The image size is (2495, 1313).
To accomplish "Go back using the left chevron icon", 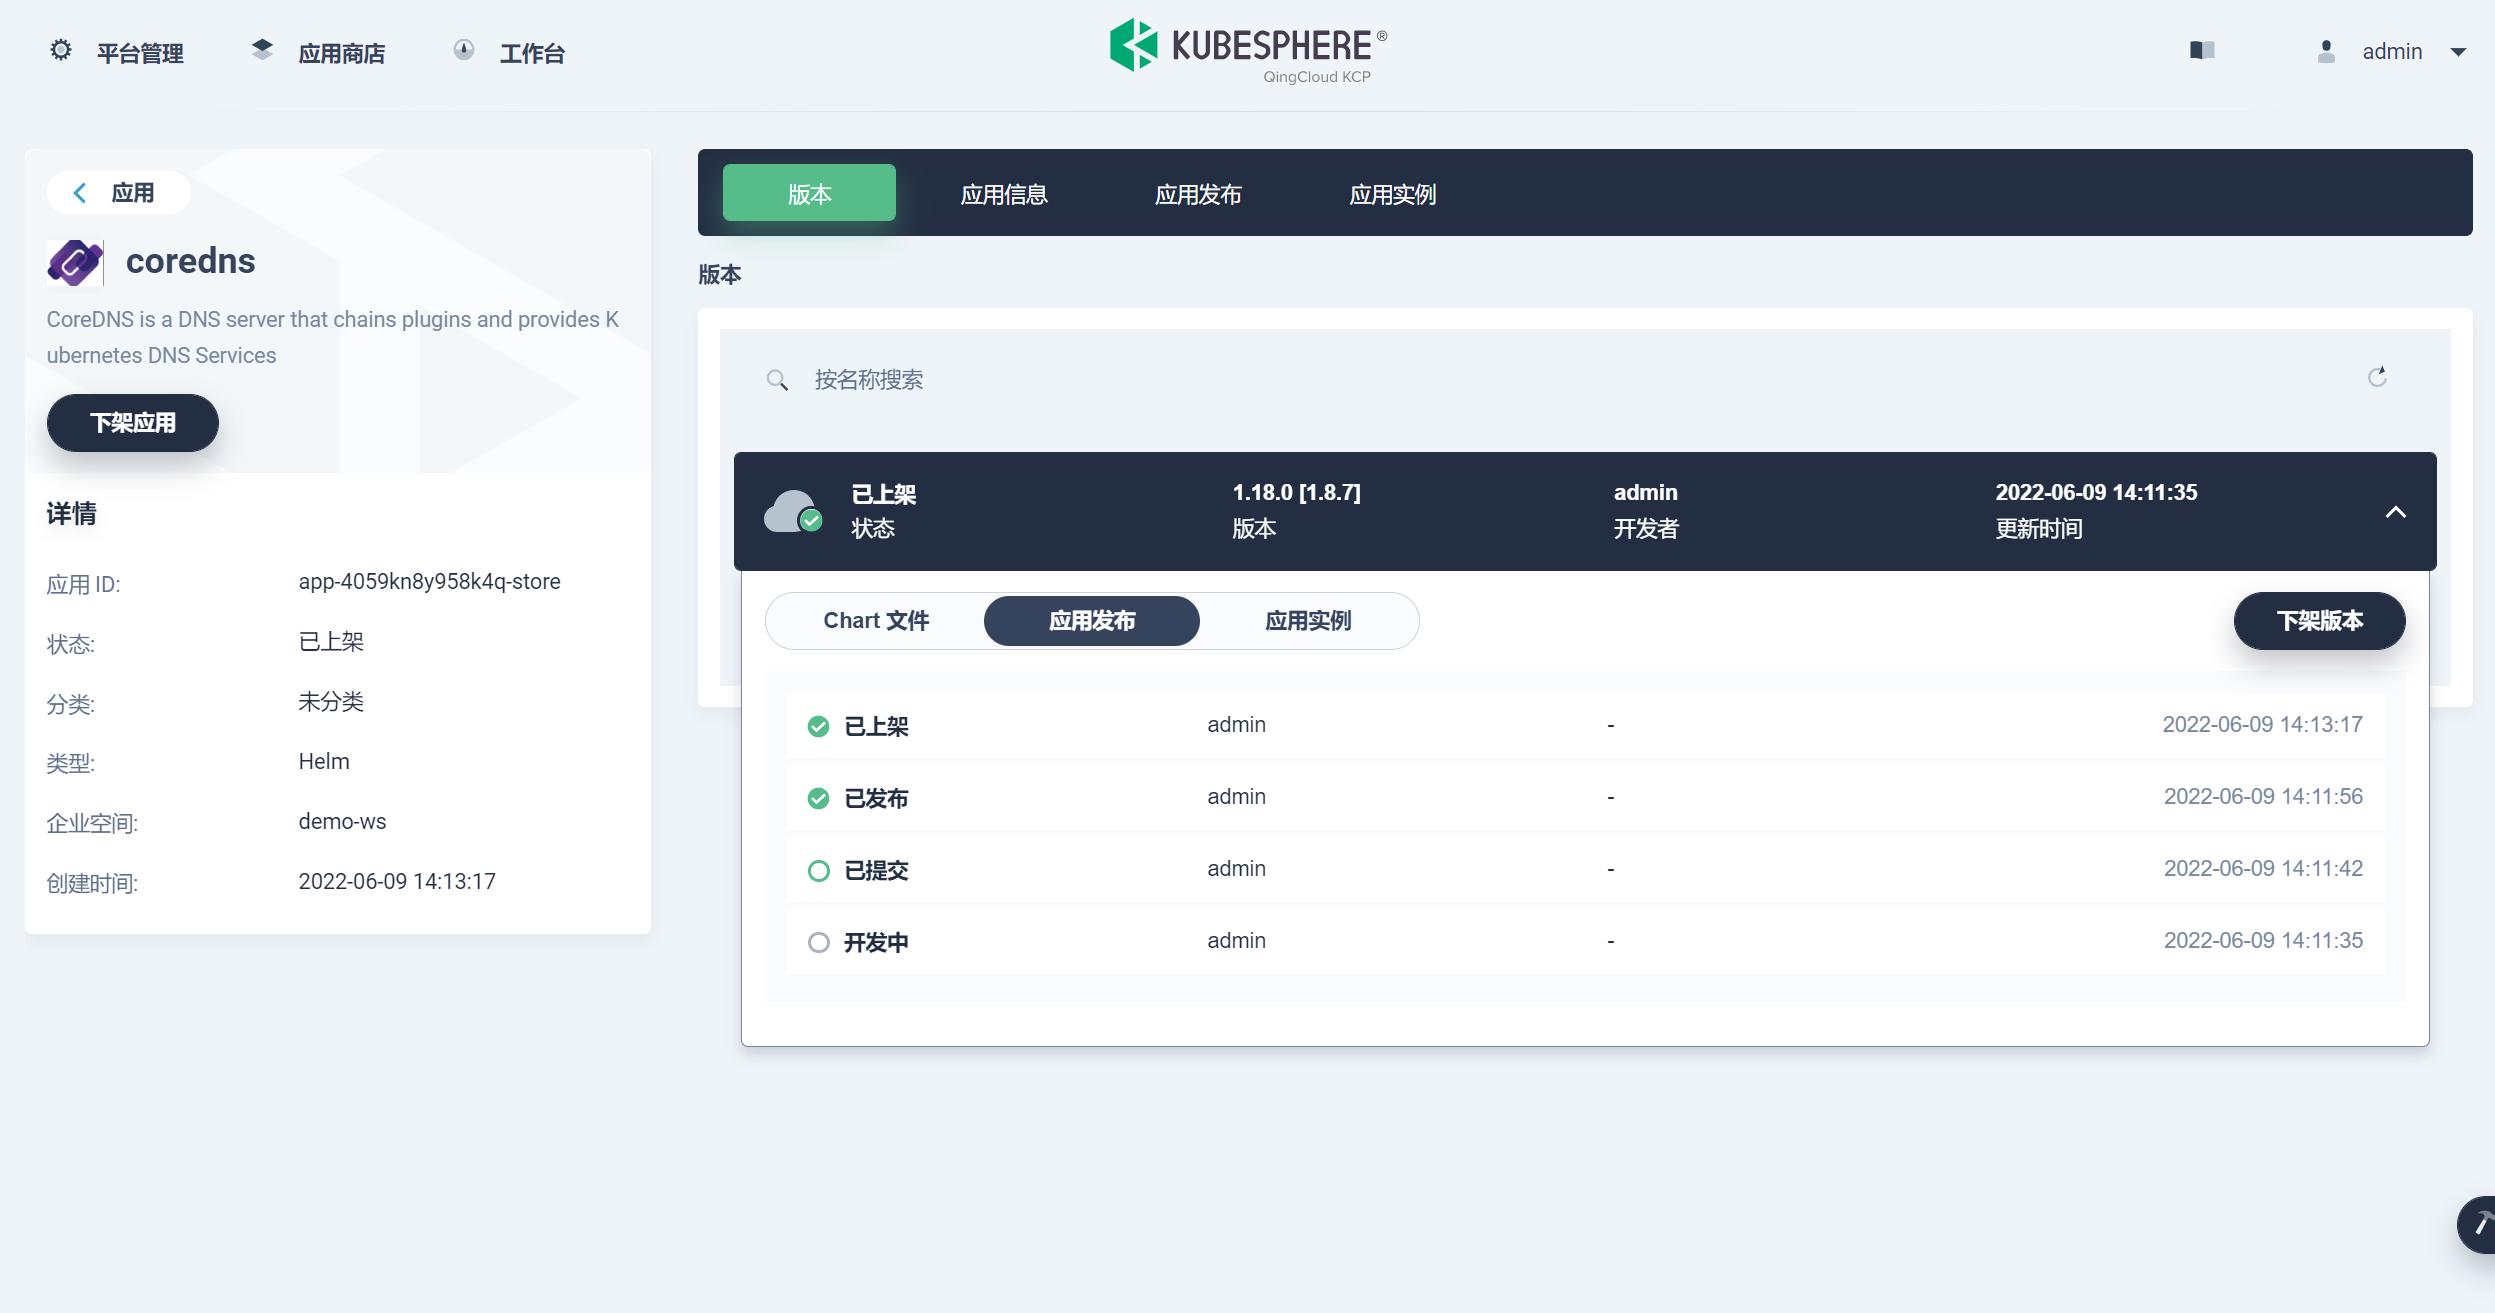I will tap(80, 193).
